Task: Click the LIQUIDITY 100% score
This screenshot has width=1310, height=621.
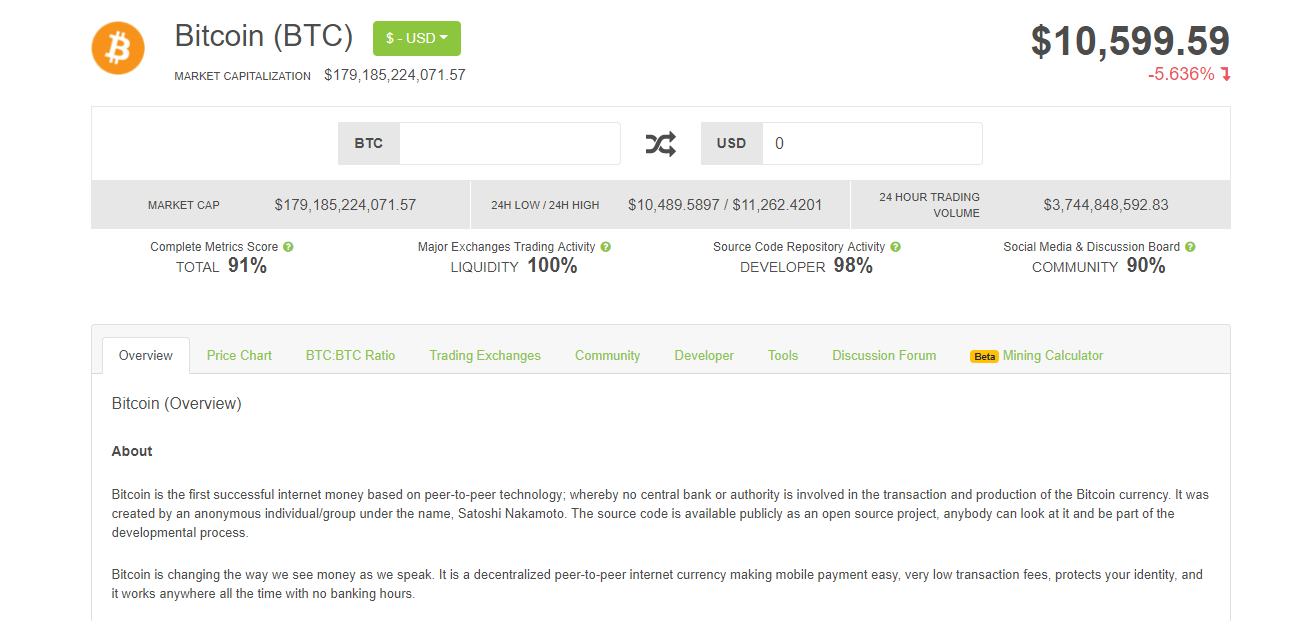Action: (x=514, y=266)
